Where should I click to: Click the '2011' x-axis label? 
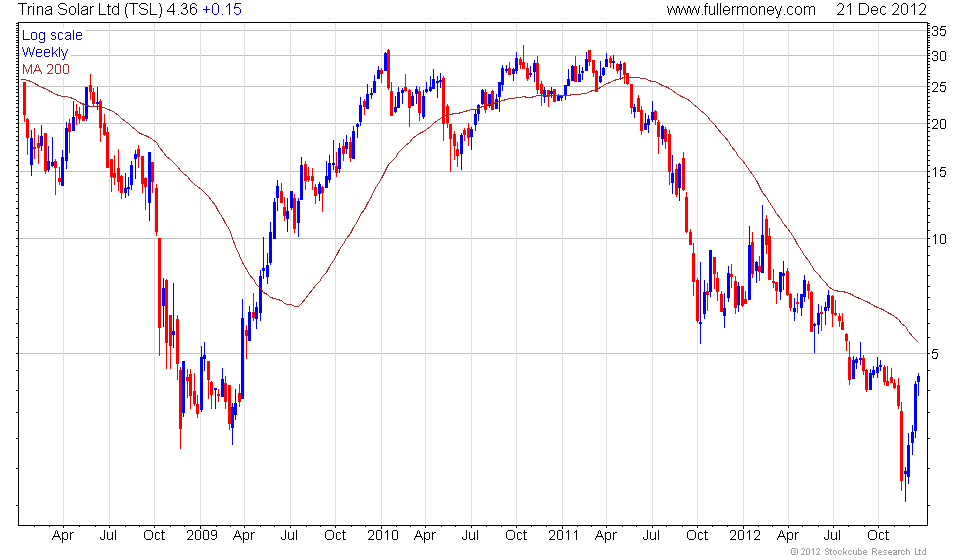click(x=563, y=536)
